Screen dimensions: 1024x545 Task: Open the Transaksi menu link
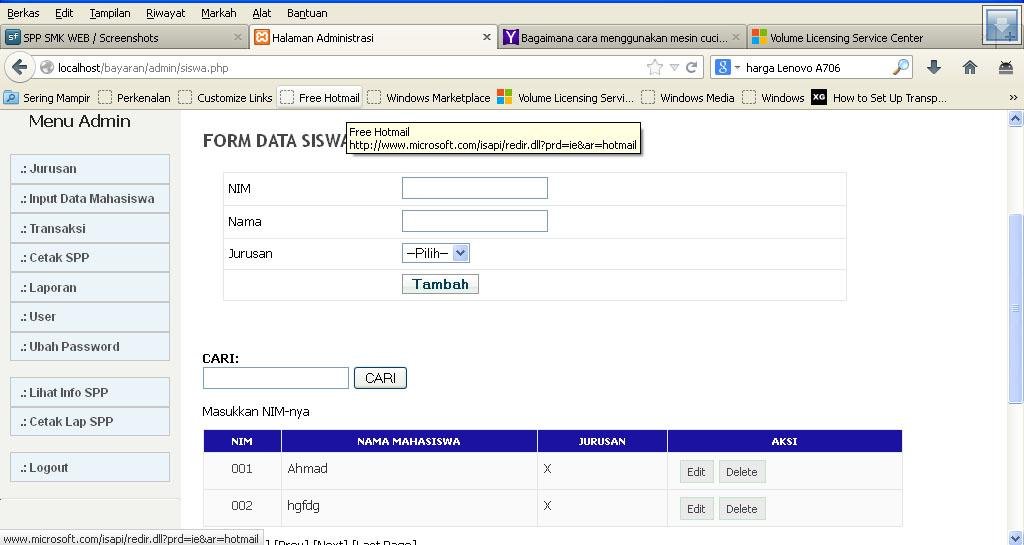90,228
